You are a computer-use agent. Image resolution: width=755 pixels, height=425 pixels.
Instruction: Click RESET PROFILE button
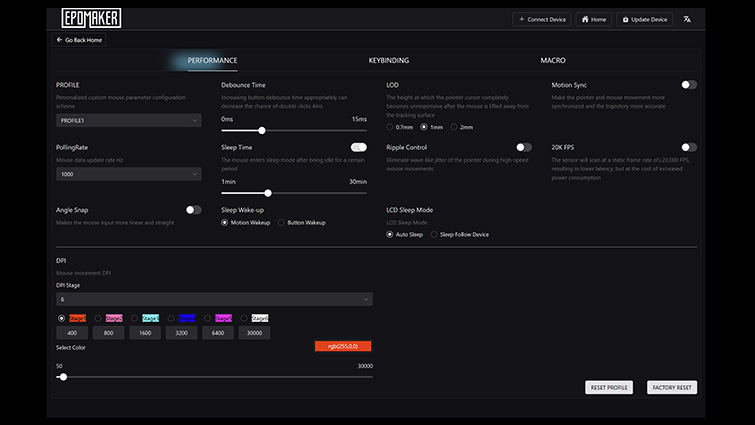[609, 387]
